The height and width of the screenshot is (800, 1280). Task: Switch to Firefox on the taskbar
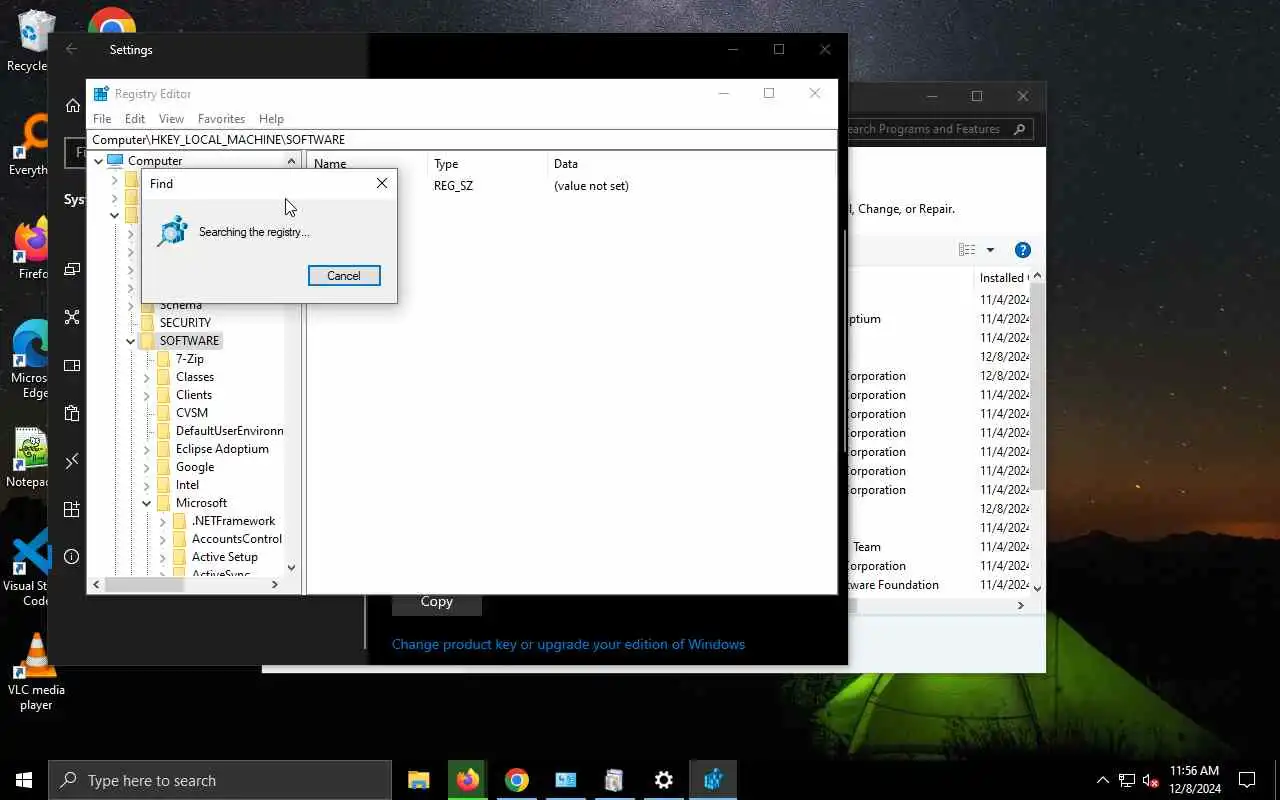(468, 780)
